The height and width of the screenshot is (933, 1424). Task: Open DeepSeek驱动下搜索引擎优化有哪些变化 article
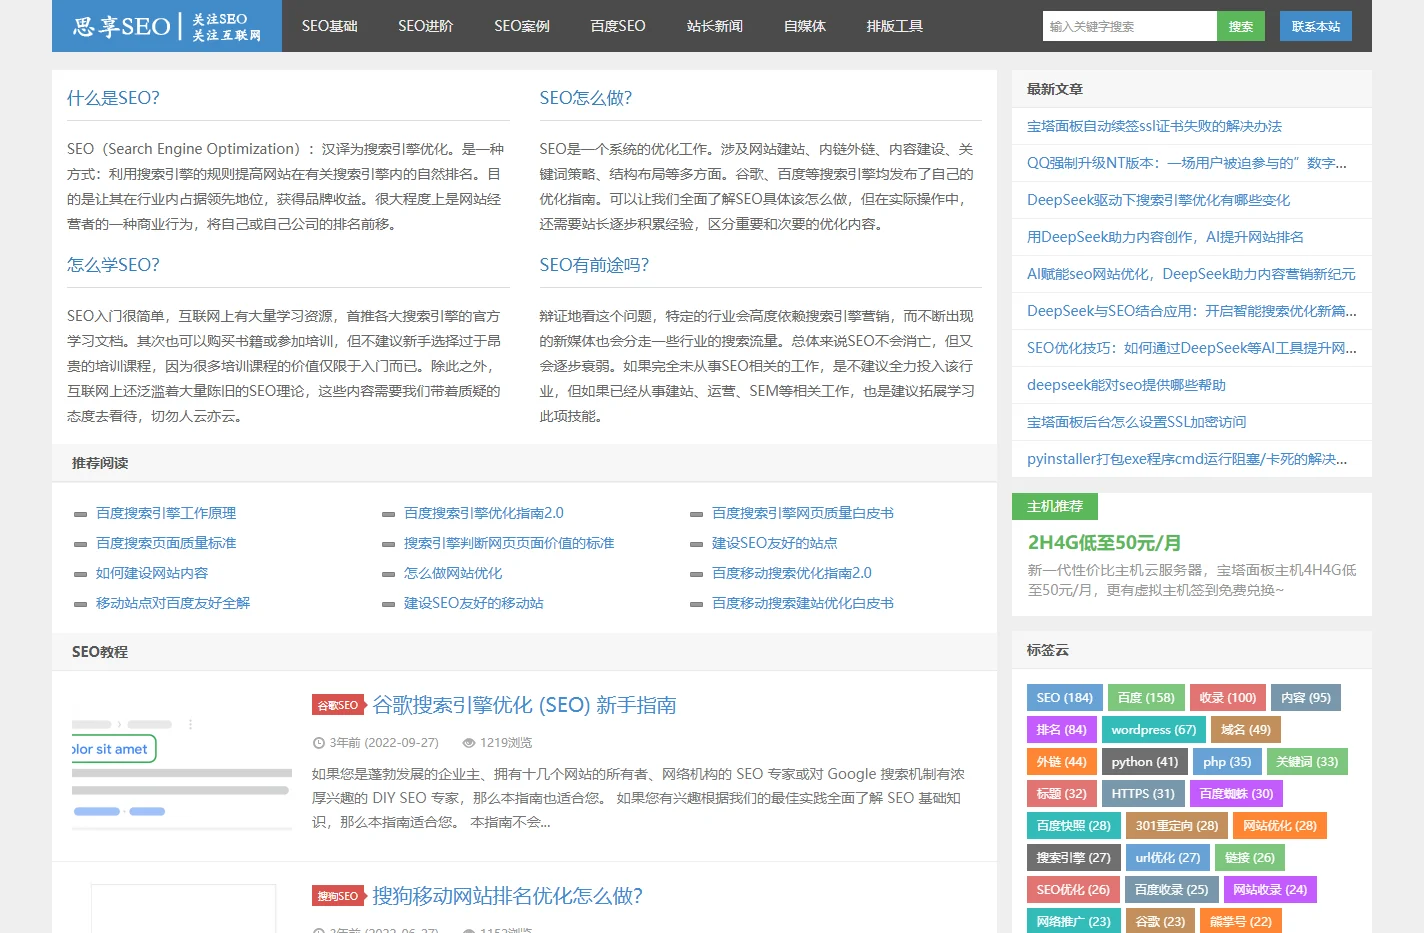[1158, 200]
